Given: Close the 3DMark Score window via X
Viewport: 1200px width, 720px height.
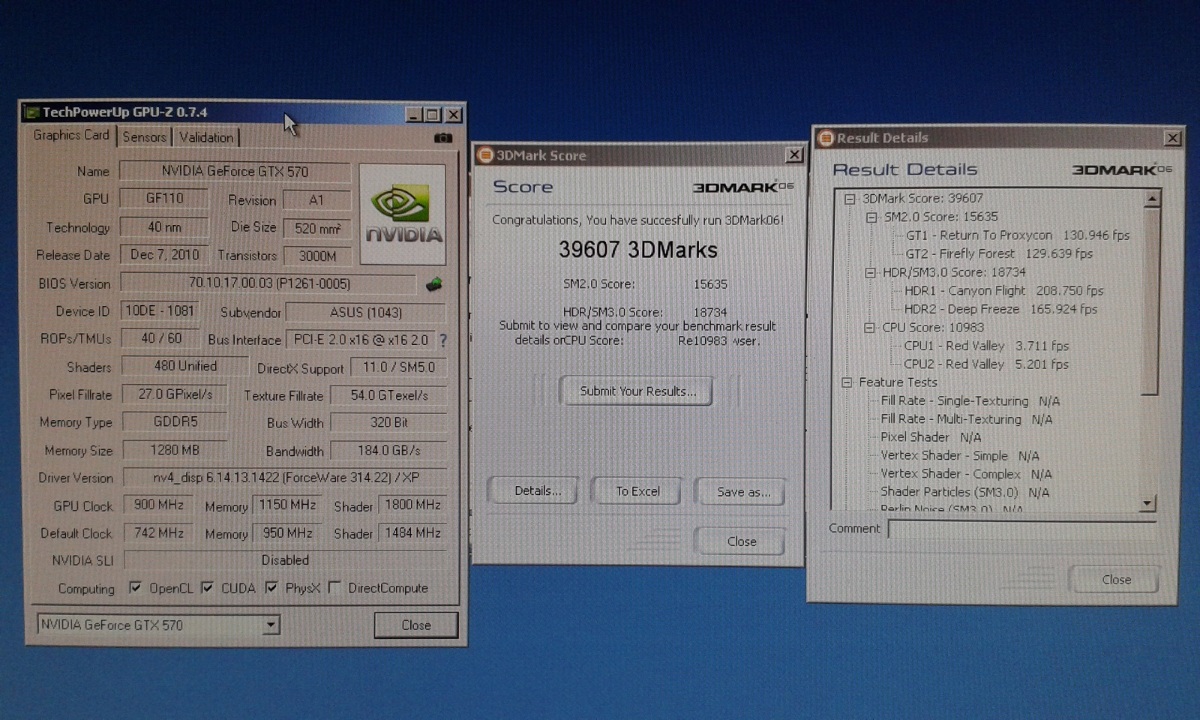Looking at the screenshot, I should [794, 155].
